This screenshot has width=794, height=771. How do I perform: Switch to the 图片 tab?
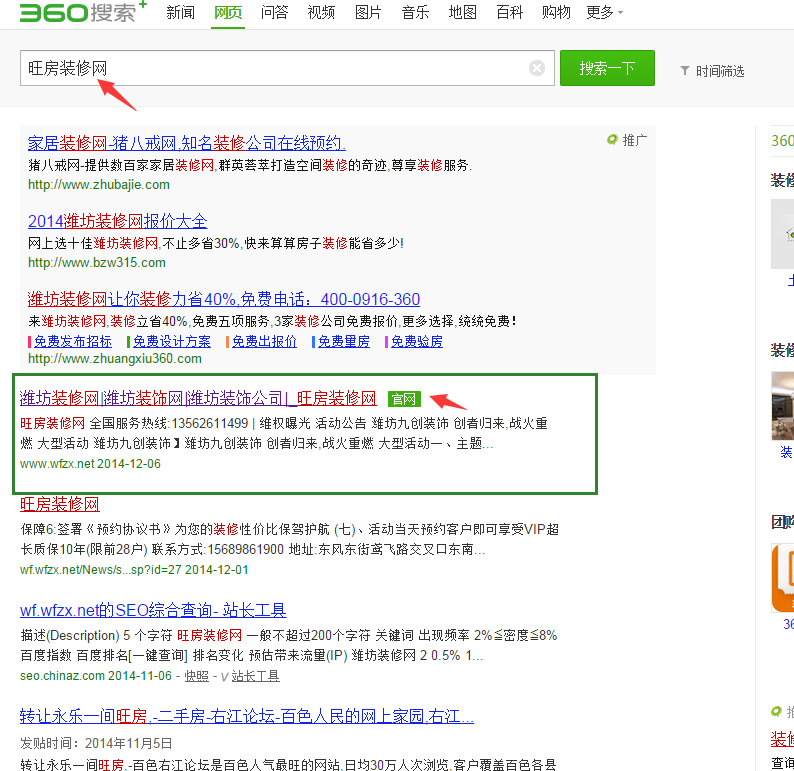(x=368, y=13)
